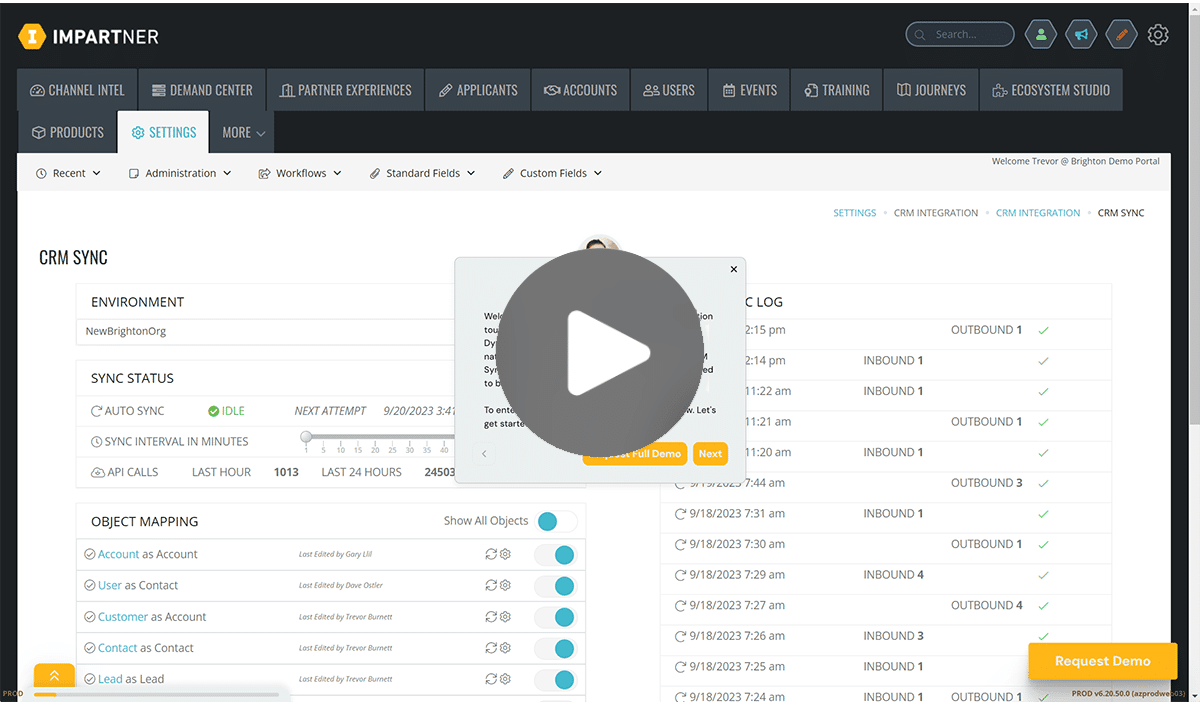1200x705 pixels.
Task: Turn off the Contact as Contact toggle
Action: (555, 648)
